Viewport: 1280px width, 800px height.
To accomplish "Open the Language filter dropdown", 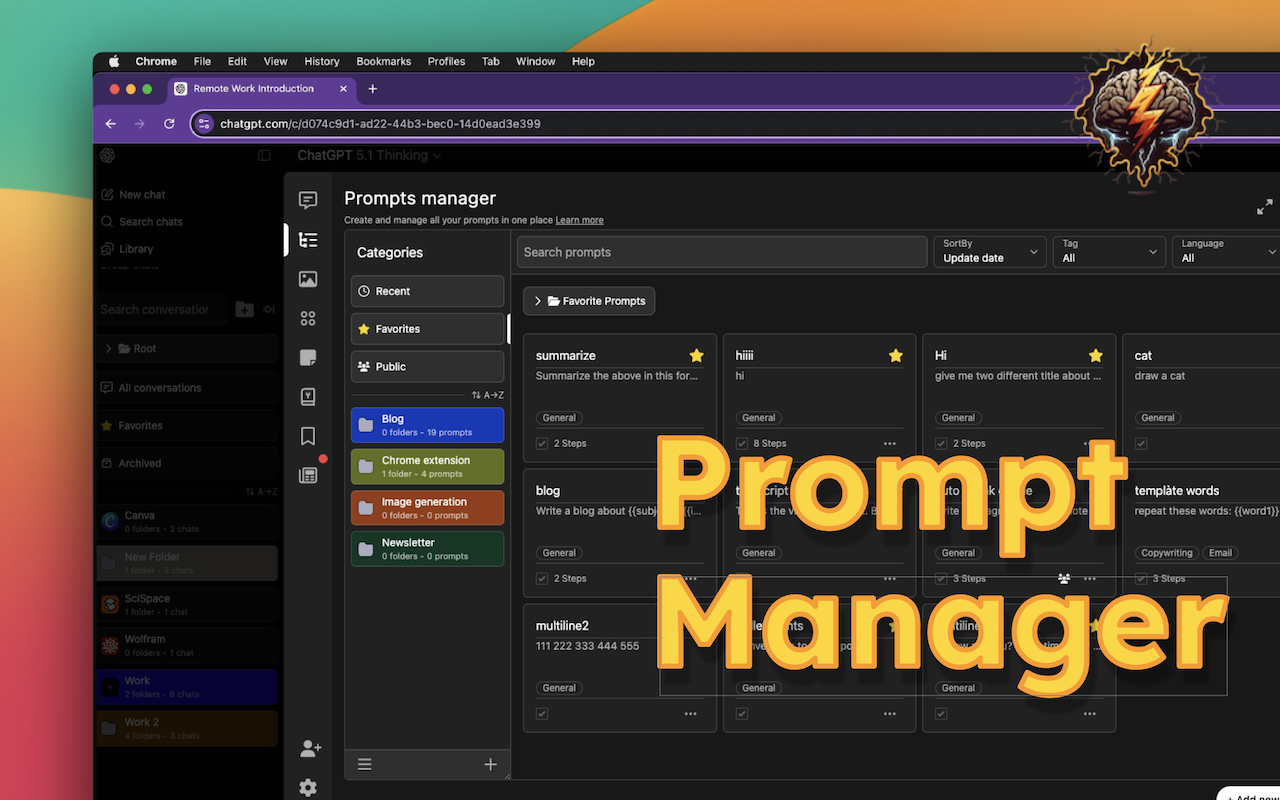I will click(x=1228, y=252).
